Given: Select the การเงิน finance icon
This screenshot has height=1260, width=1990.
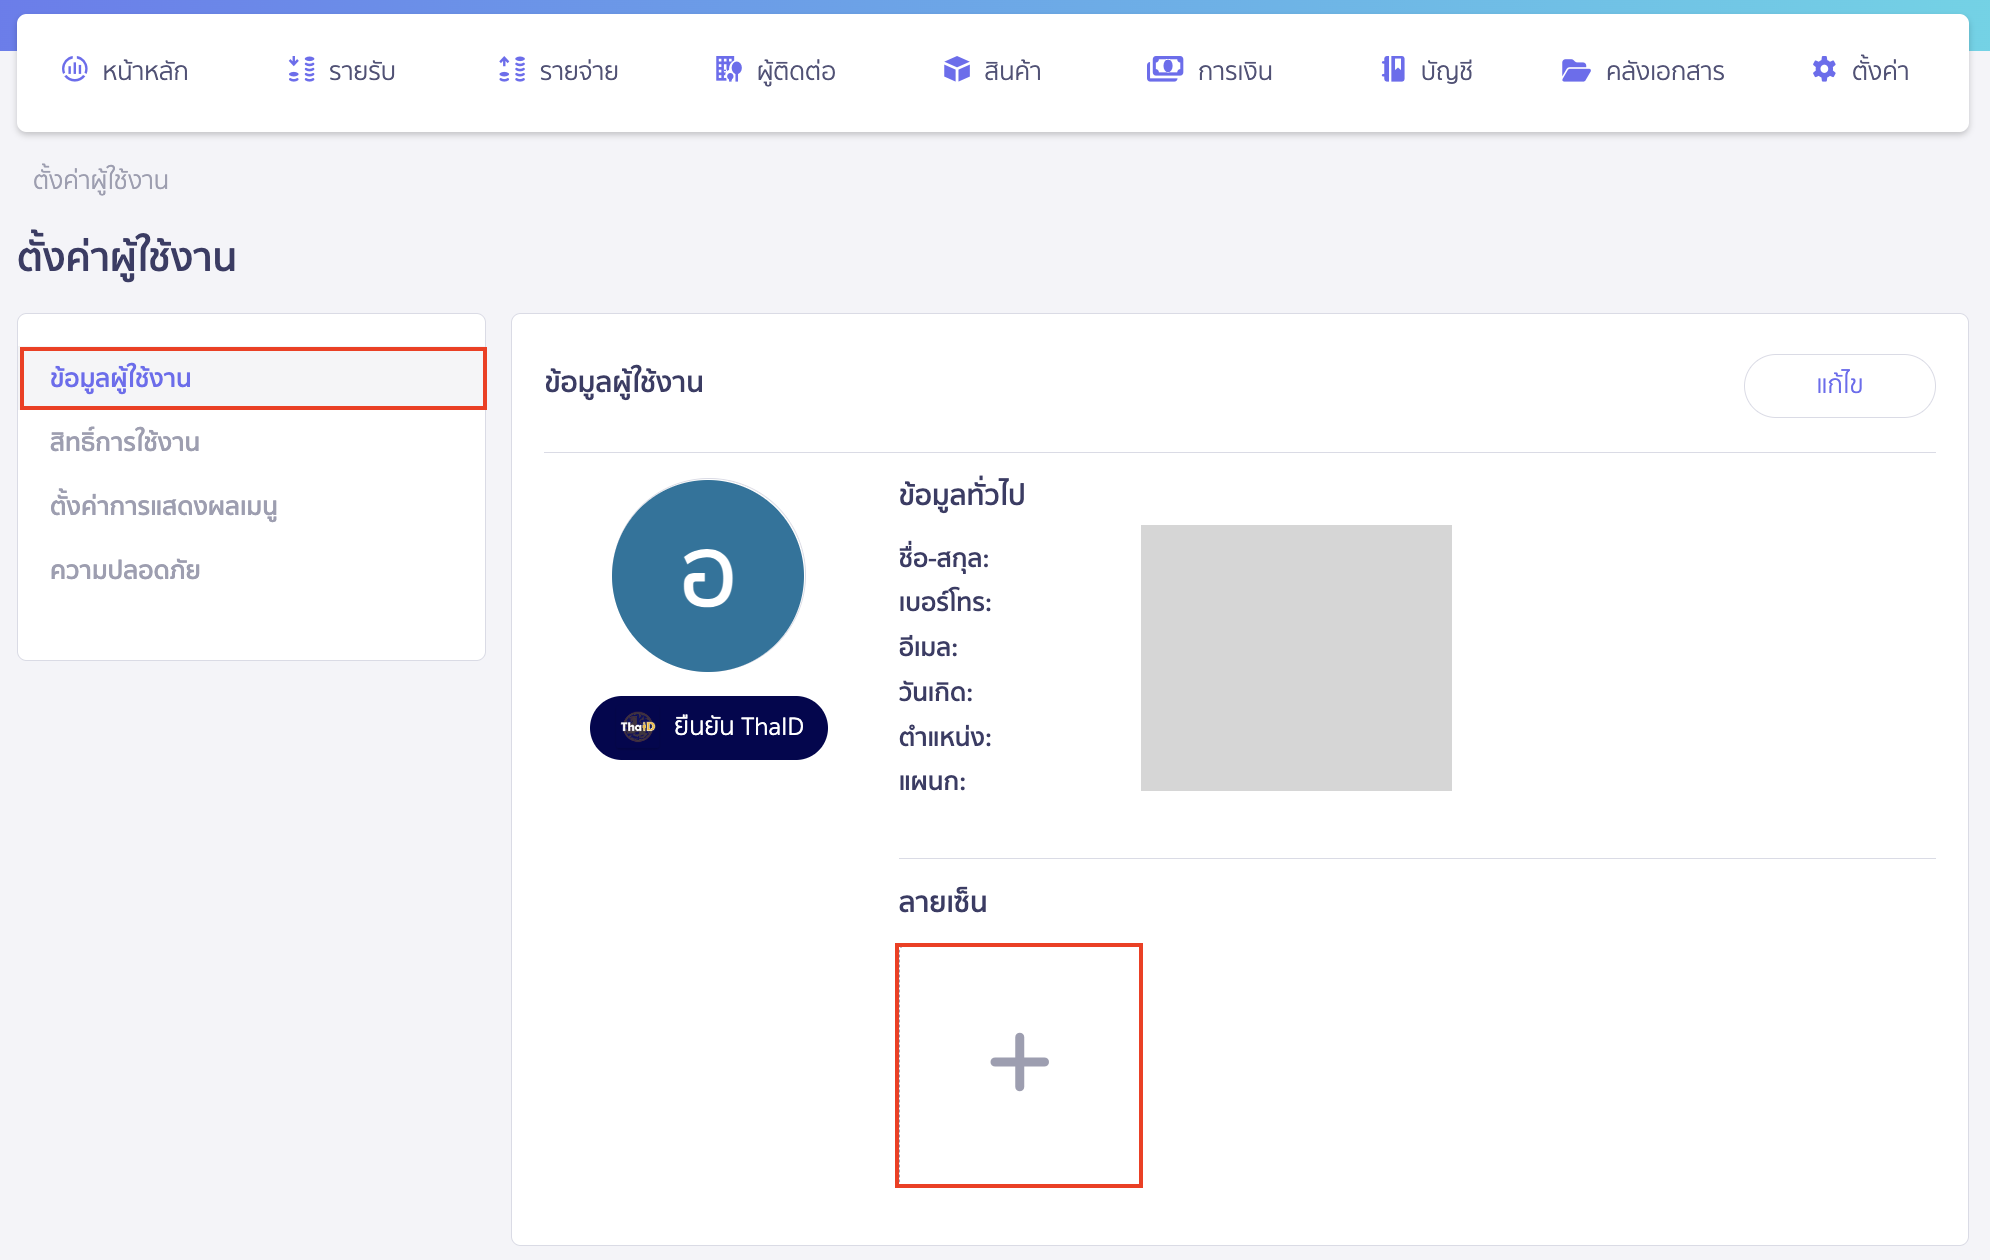Looking at the screenshot, I should [1163, 70].
